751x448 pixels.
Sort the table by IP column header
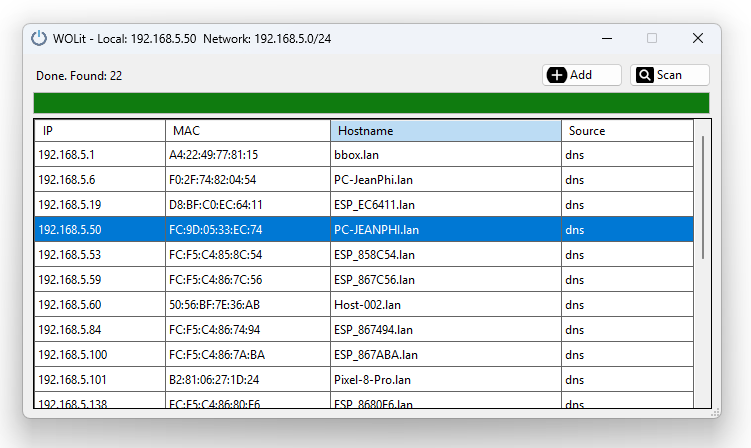click(100, 131)
